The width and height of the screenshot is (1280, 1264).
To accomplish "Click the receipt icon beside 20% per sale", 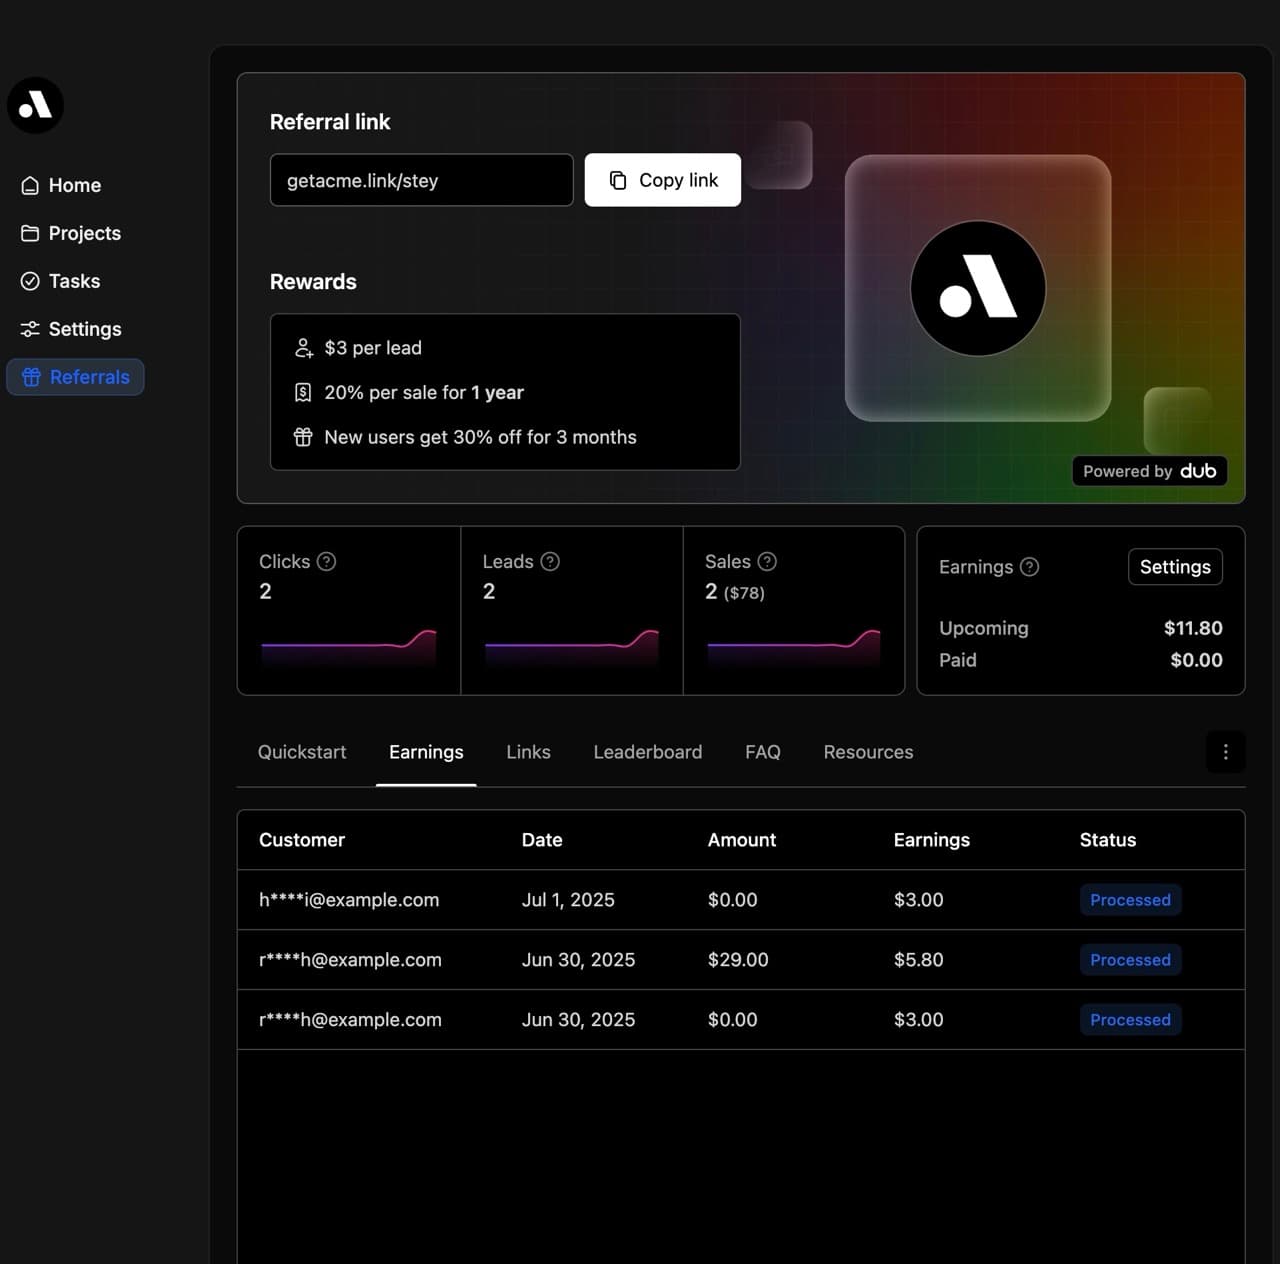I will coord(303,392).
